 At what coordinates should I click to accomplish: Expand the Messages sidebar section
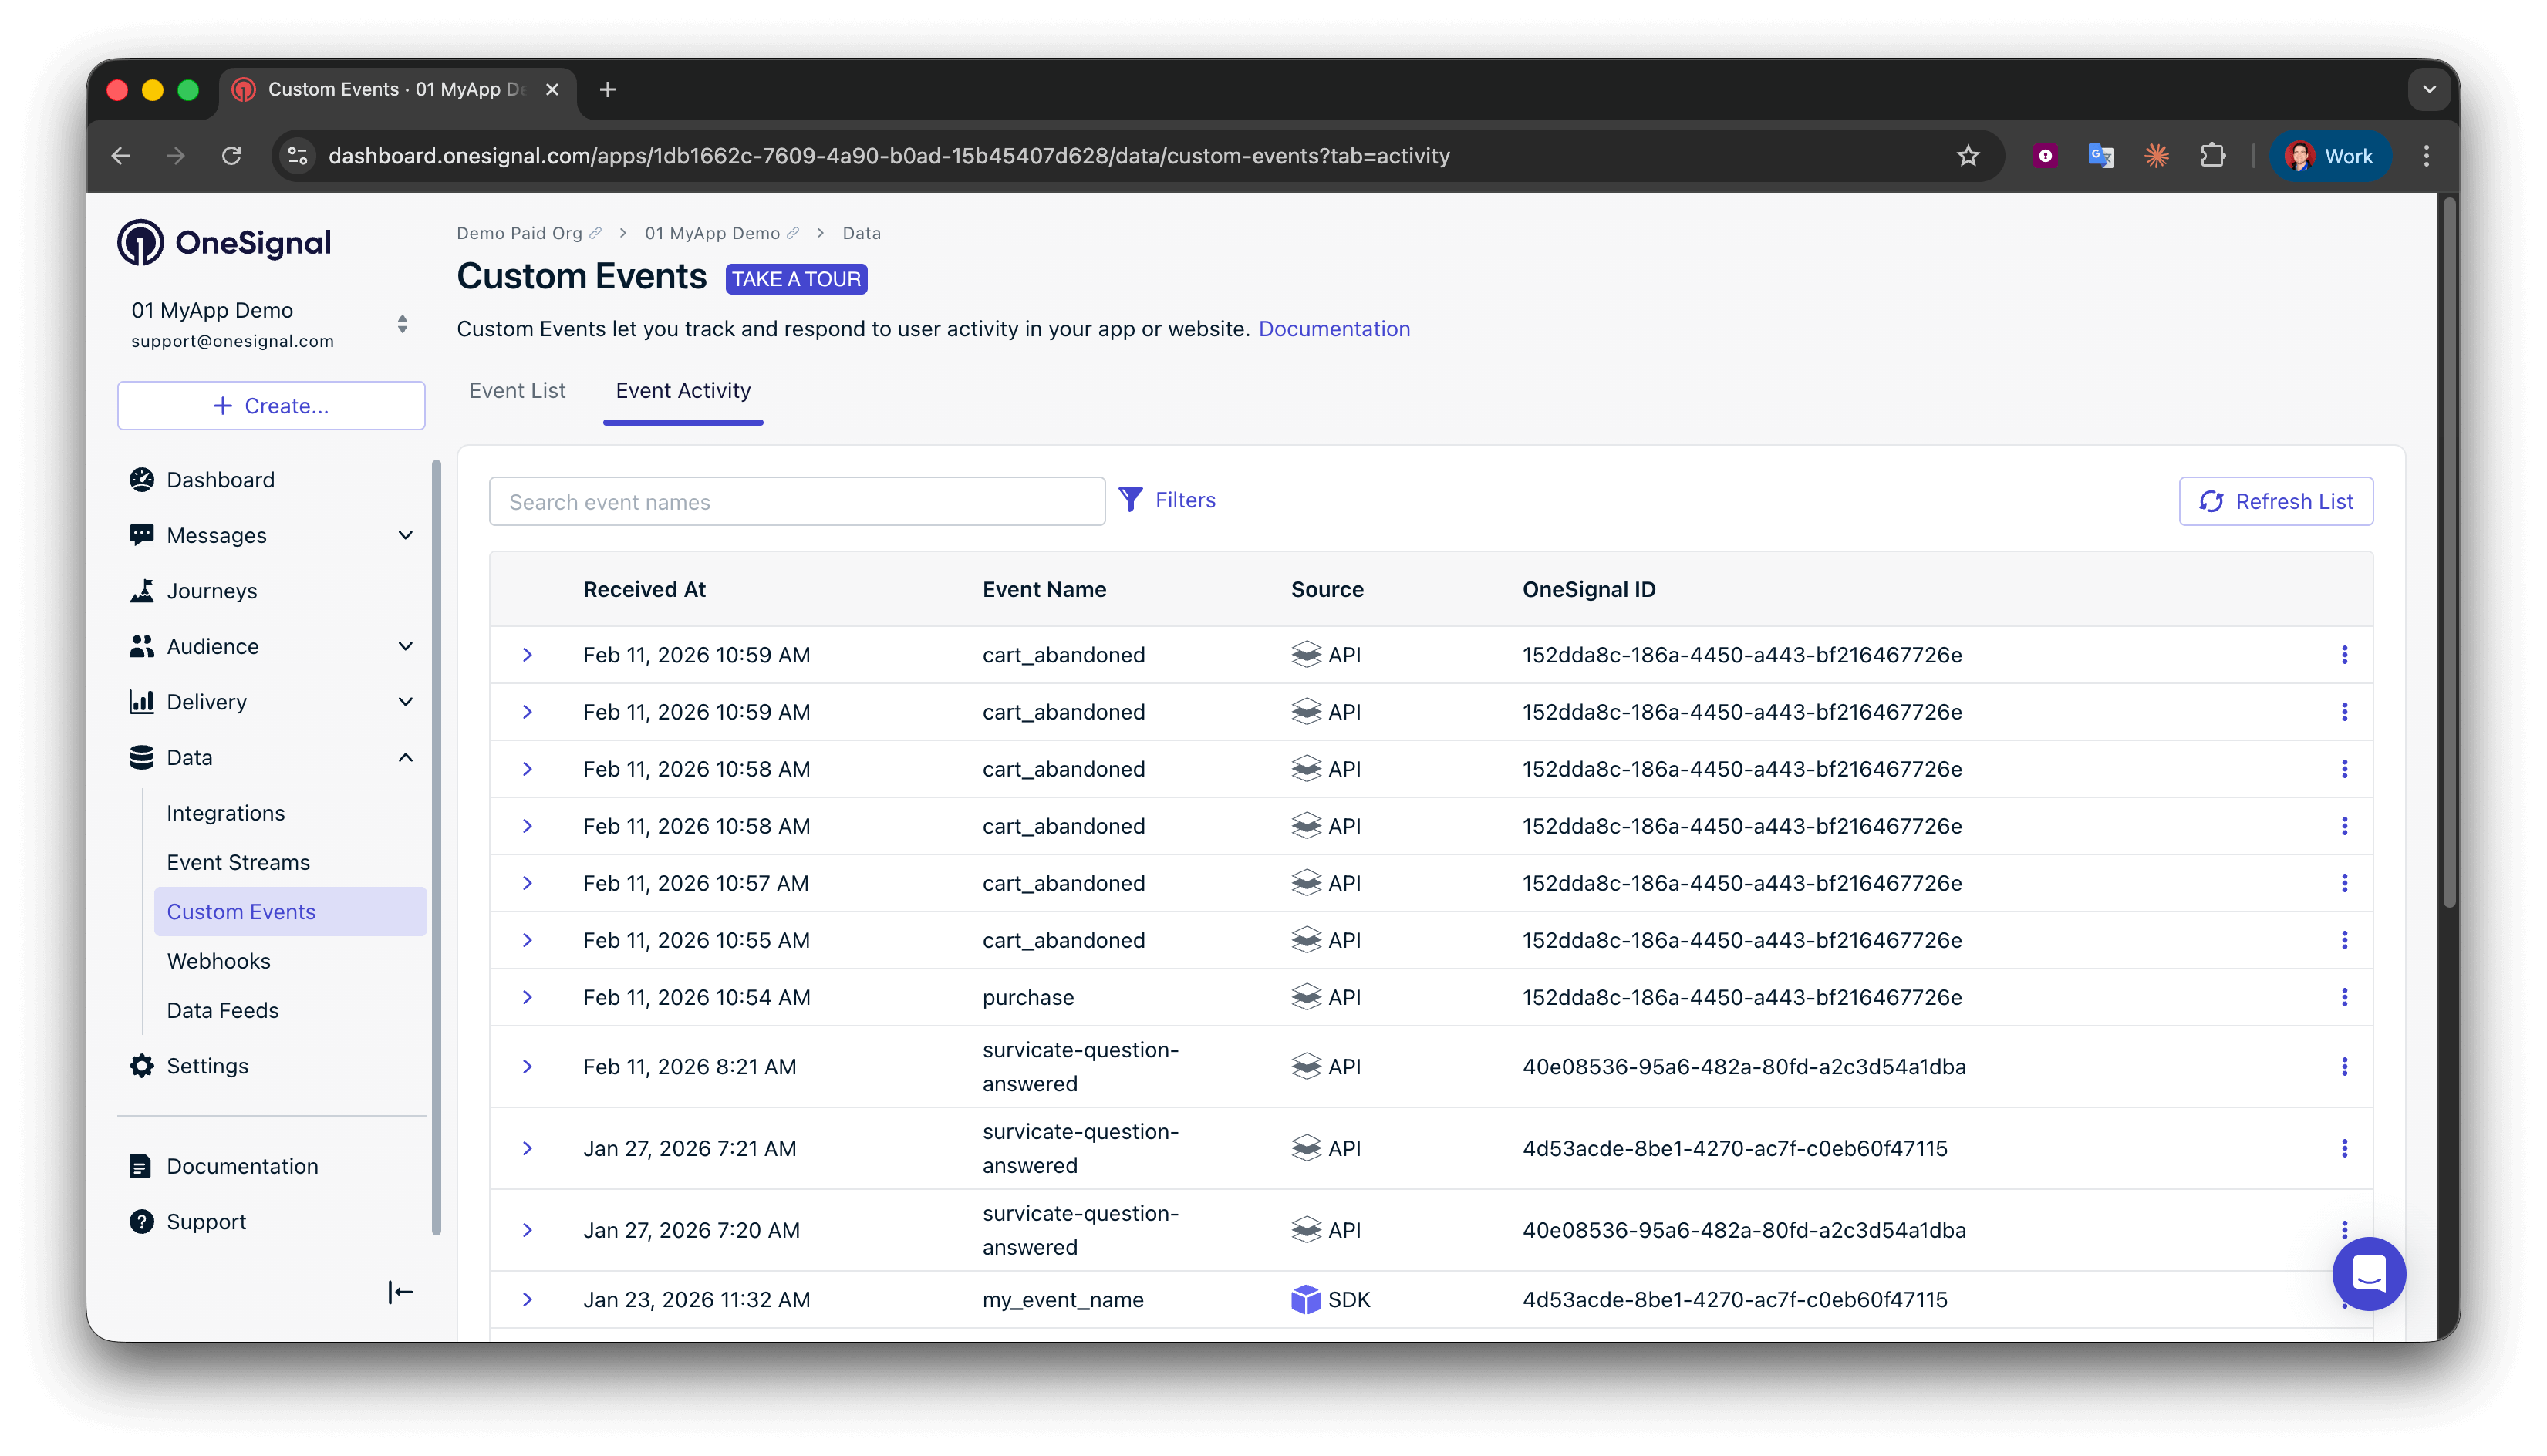pyautogui.click(x=405, y=536)
